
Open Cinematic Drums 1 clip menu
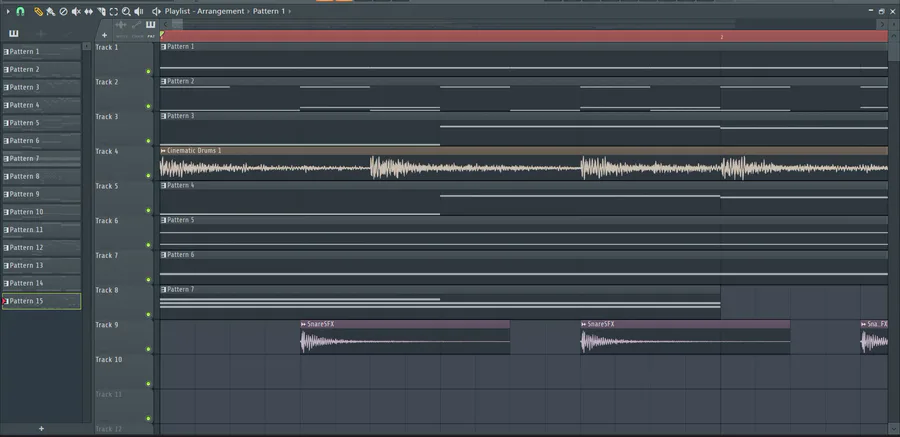164,150
